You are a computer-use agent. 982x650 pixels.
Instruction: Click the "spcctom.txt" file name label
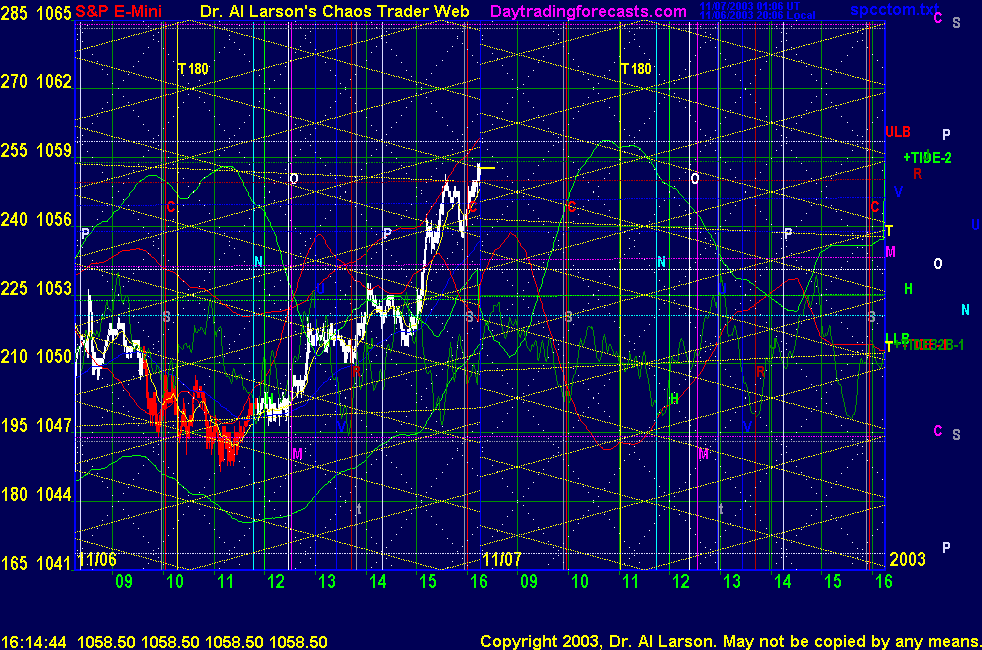[894, 9]
